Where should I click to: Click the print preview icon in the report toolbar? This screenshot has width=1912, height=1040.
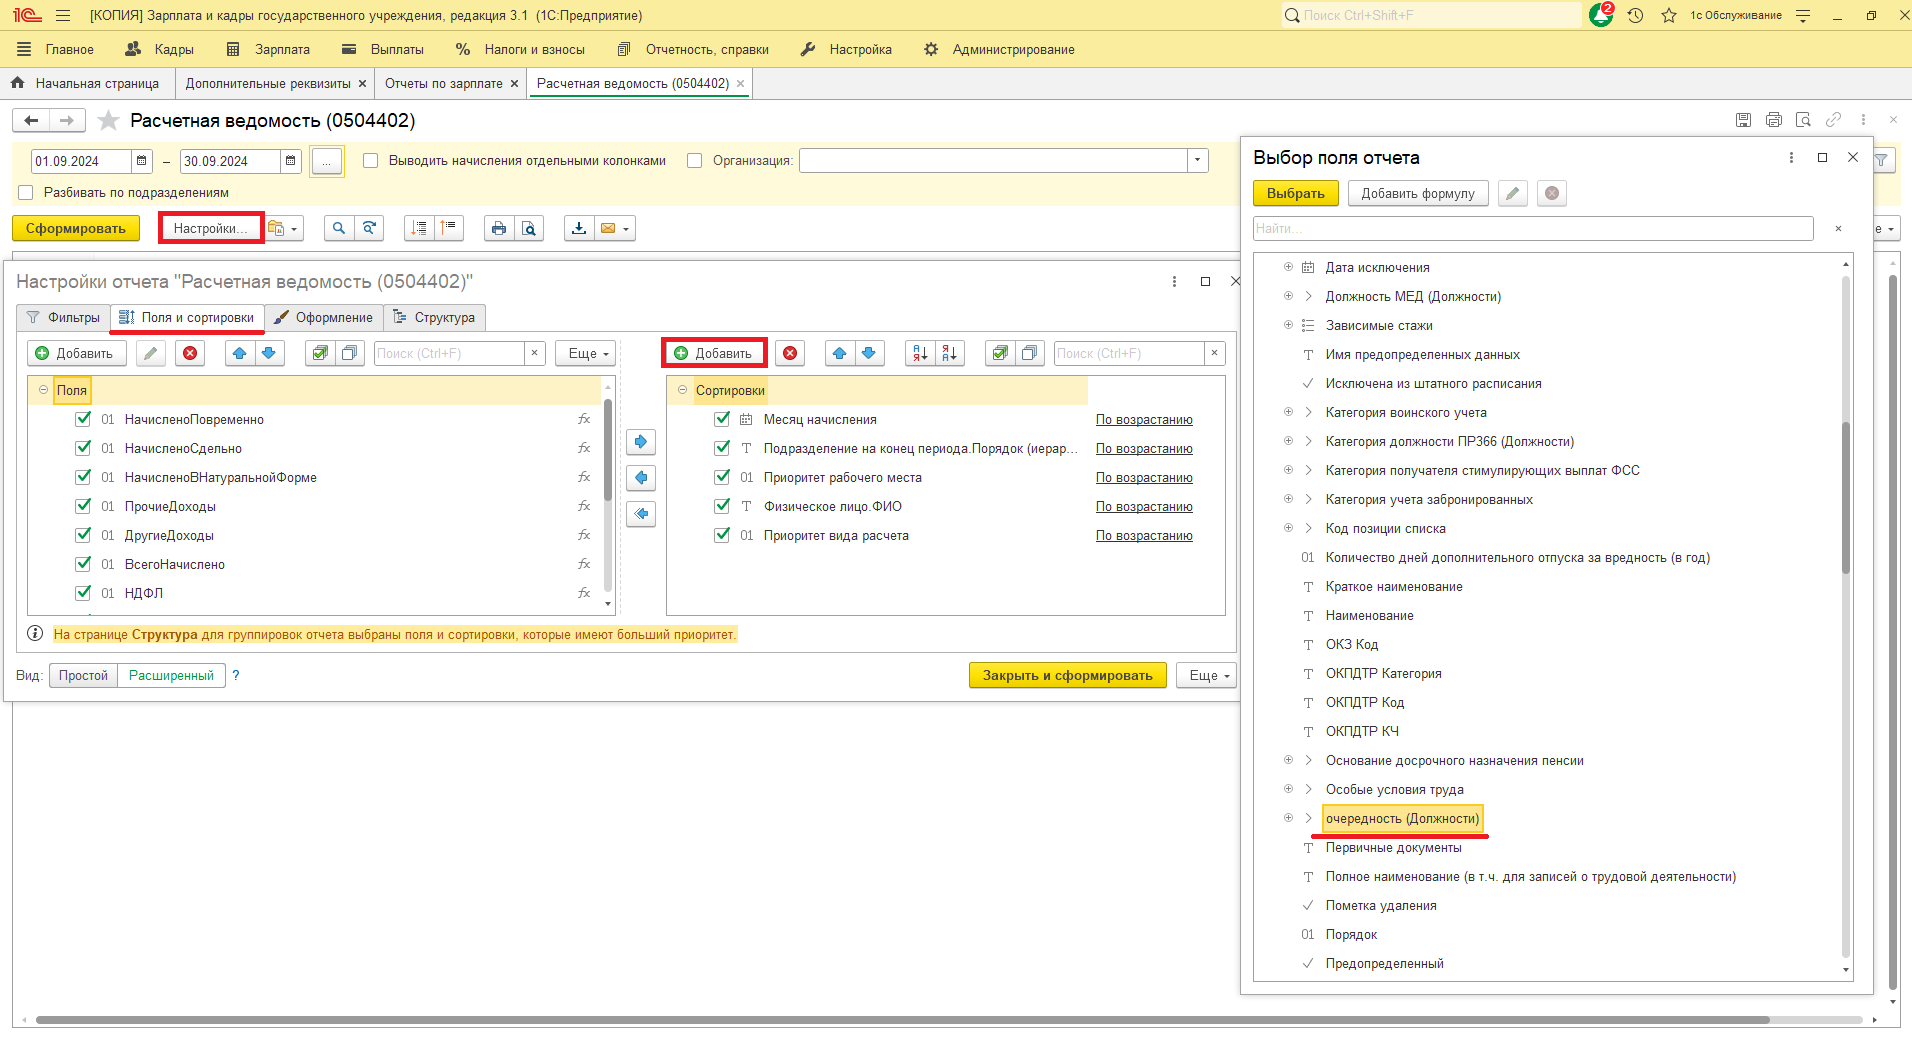click(x=529, y=229)
